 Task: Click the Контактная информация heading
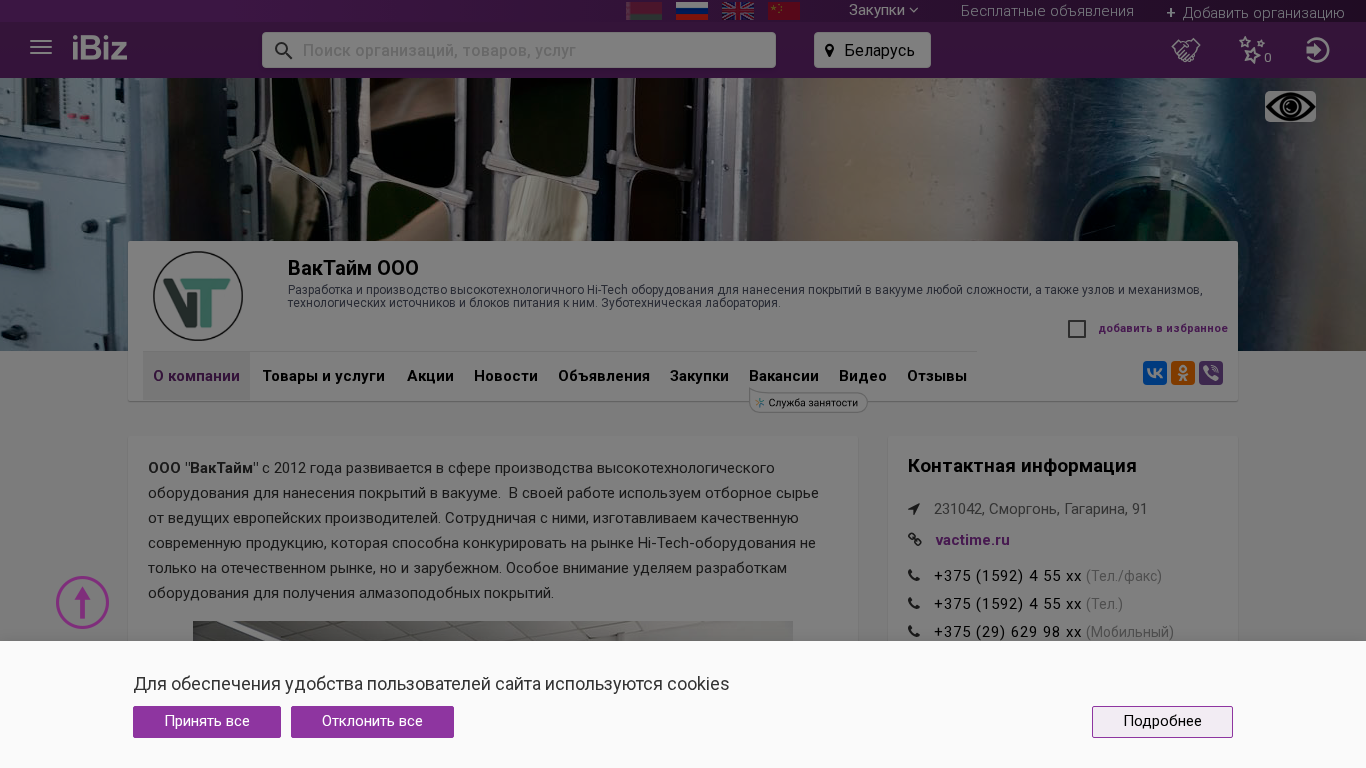(1022, 466)
